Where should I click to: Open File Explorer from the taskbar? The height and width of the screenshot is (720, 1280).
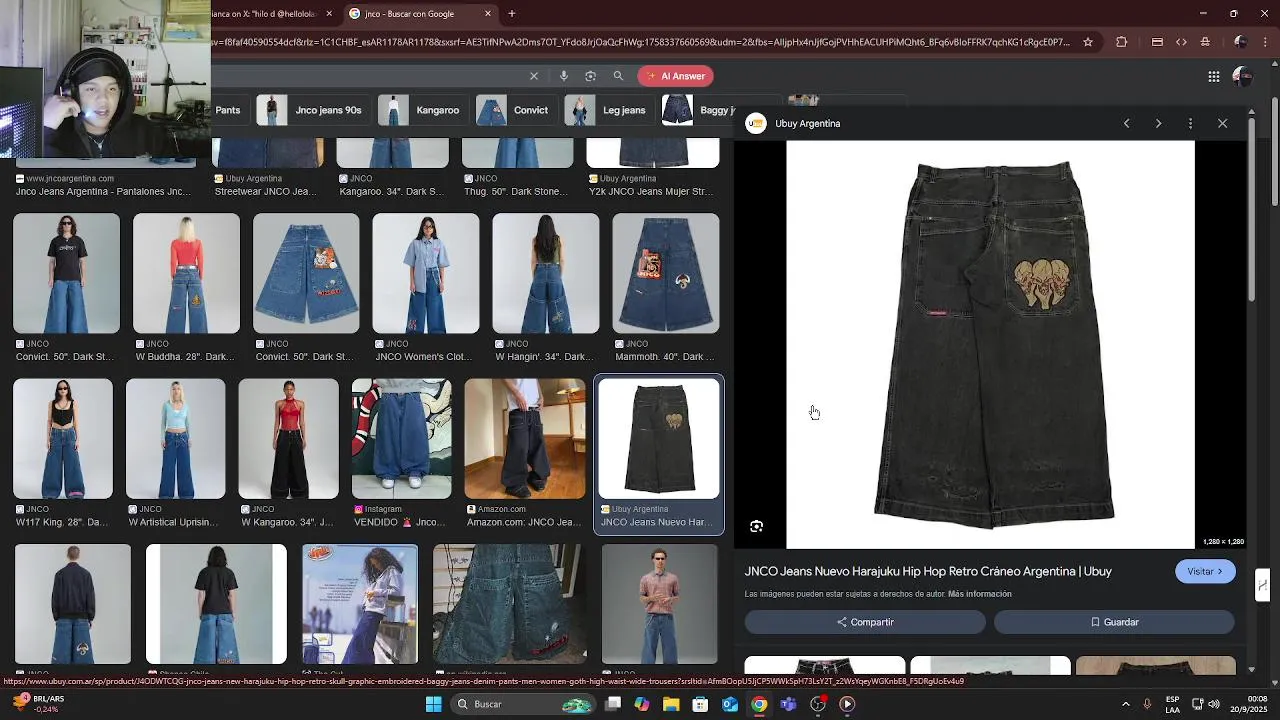(671, 704)
